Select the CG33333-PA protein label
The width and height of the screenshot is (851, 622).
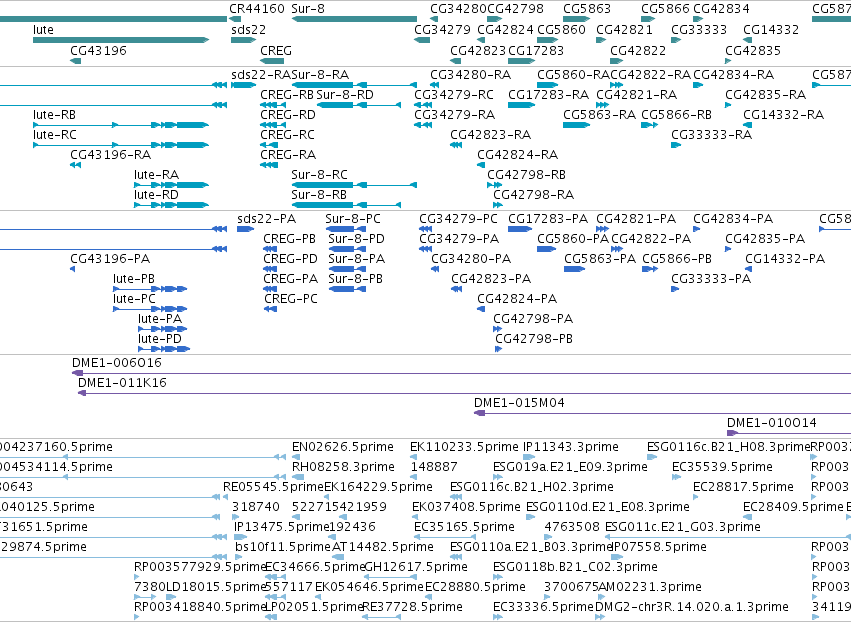click(711, 279)
